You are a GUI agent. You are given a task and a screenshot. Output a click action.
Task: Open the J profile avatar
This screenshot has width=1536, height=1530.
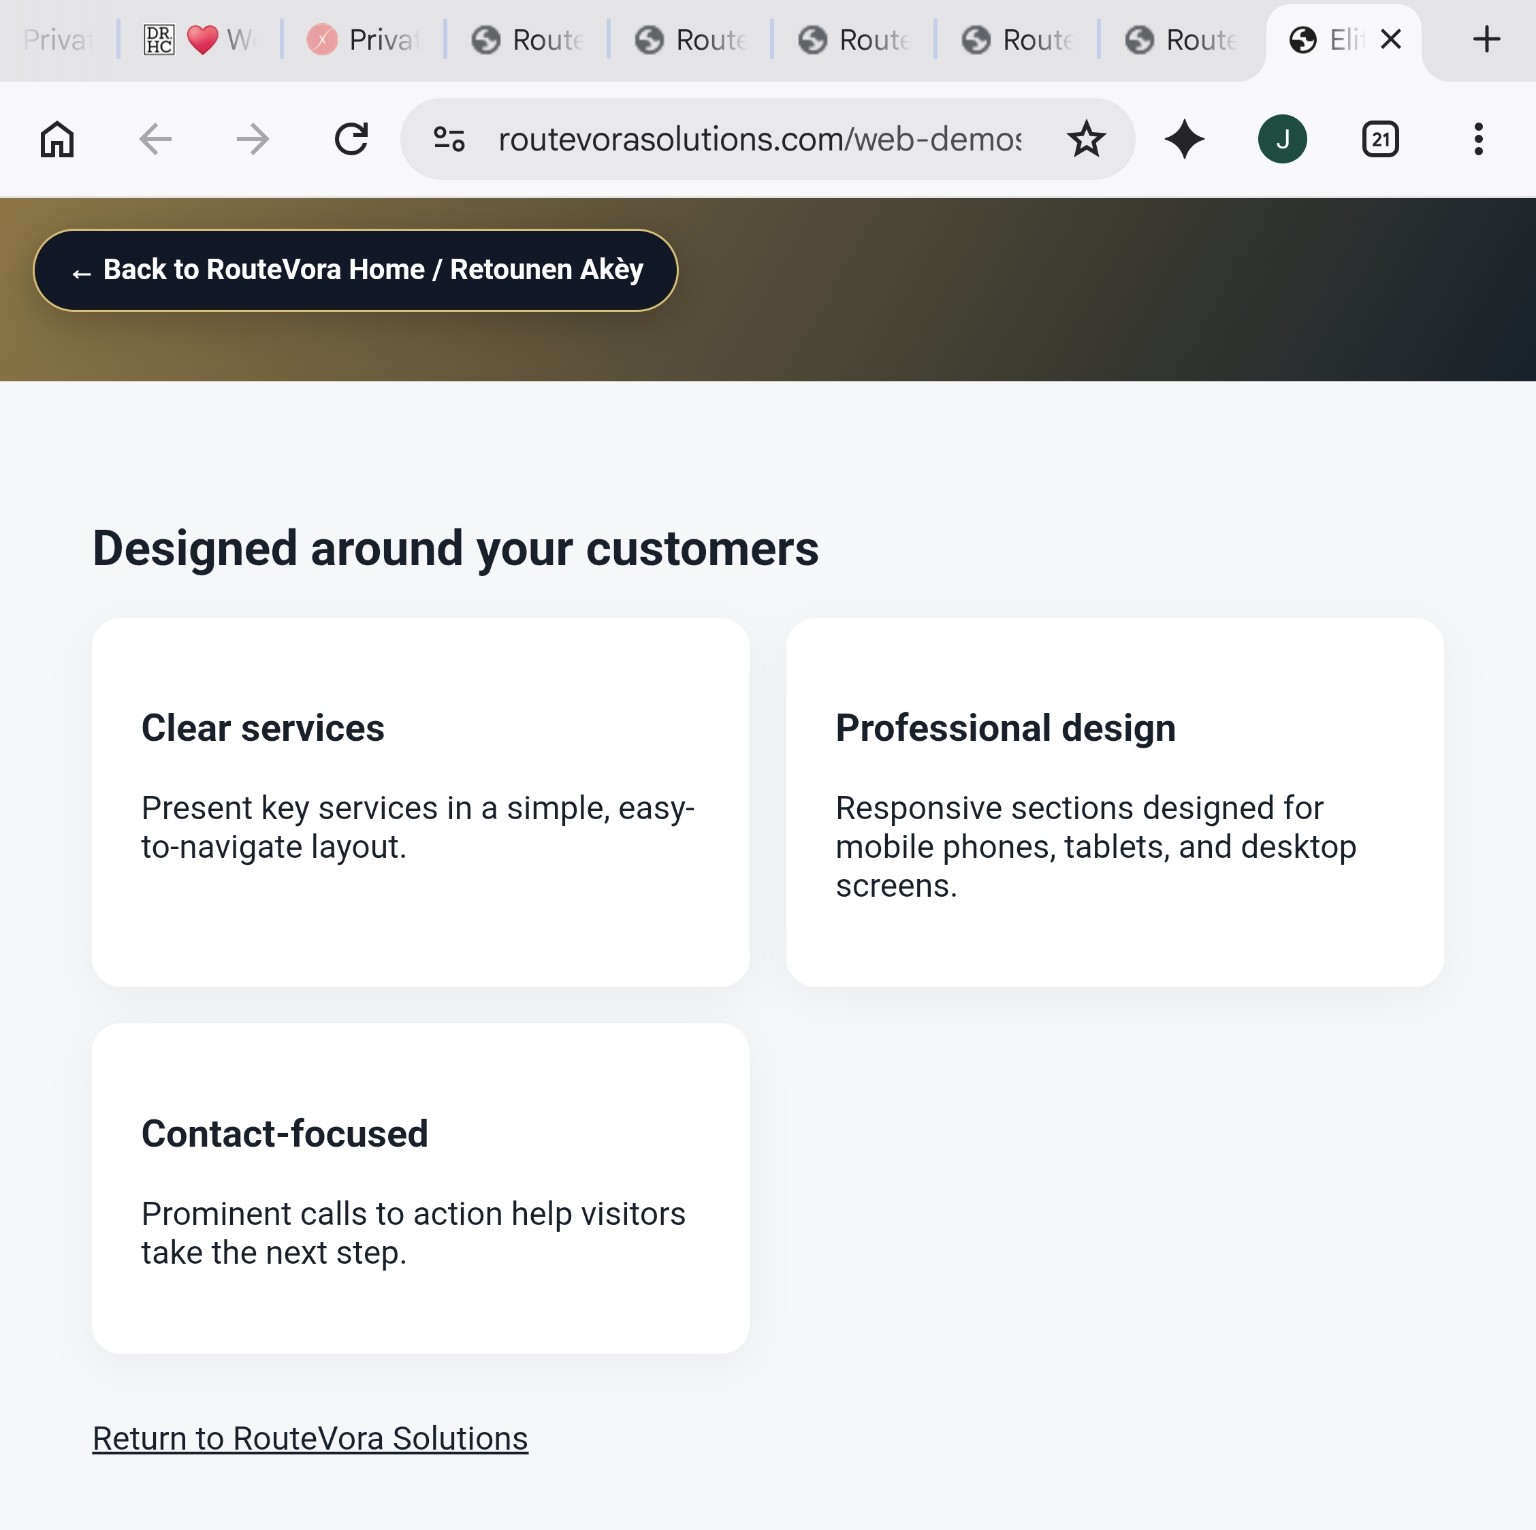tap(1282, 139)
